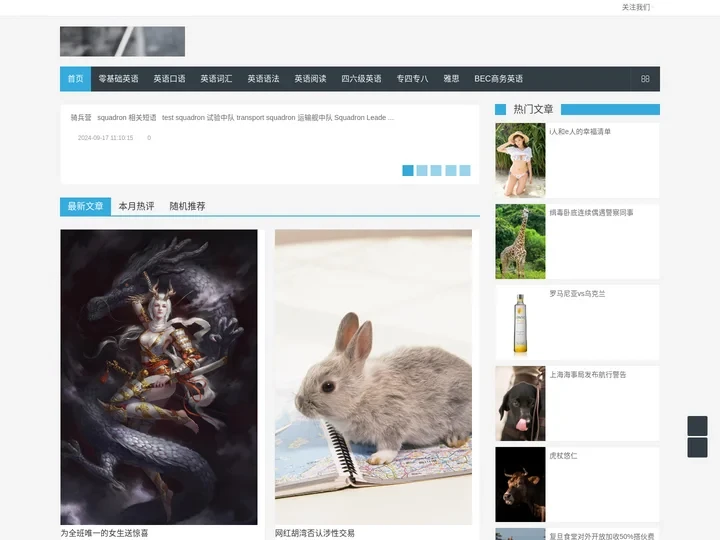Select the third slider pagination dot
720x540 pixels.
coord(436,170)
